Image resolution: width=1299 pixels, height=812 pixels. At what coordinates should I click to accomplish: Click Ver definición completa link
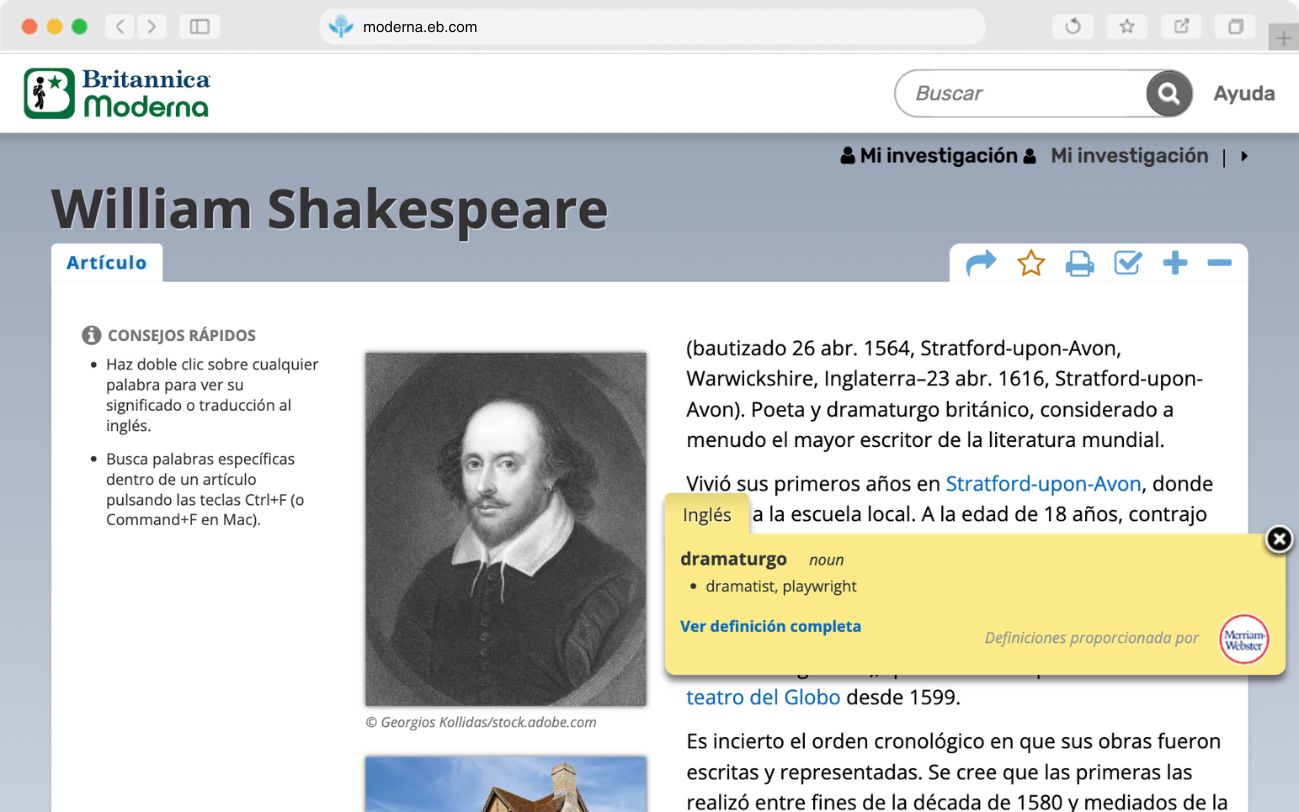770,626
